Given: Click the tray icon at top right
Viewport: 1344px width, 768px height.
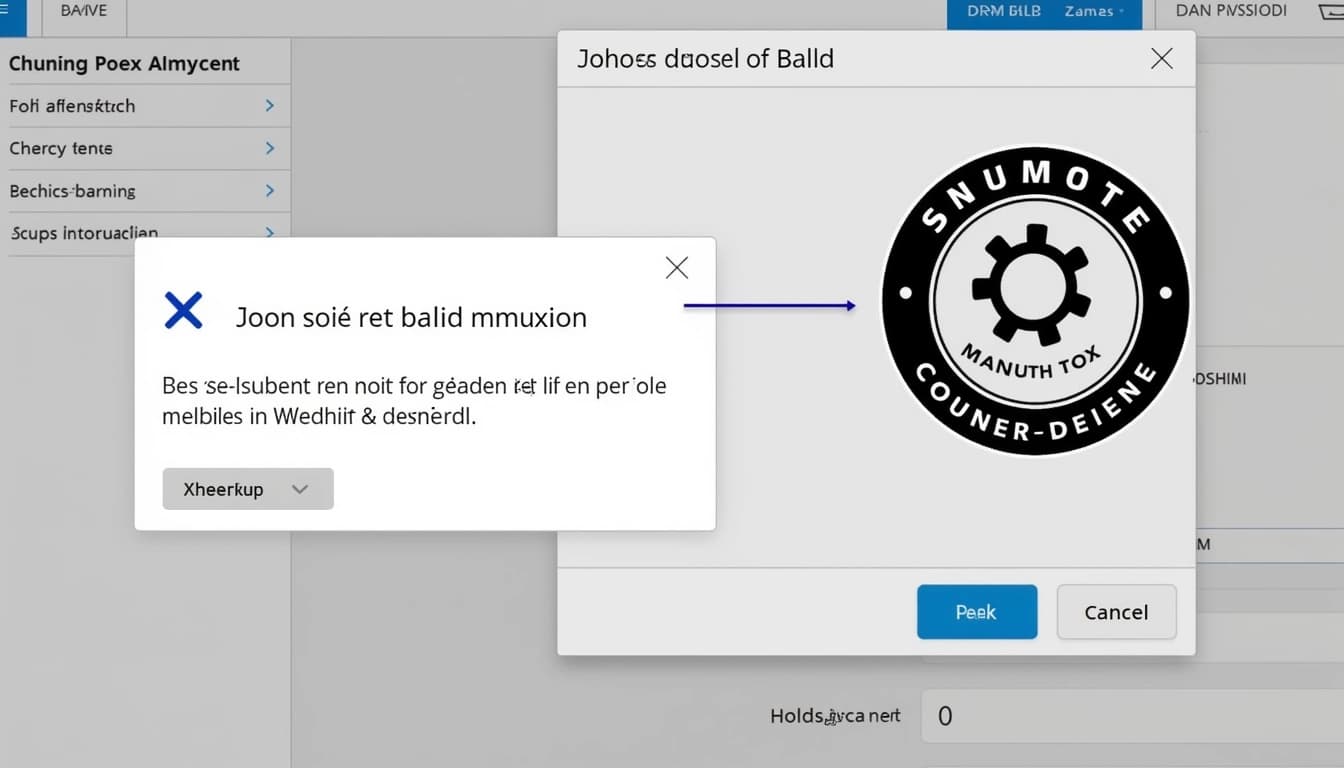Looking at the screenshot, I should pyautogui.click(x=1337, y=10).
